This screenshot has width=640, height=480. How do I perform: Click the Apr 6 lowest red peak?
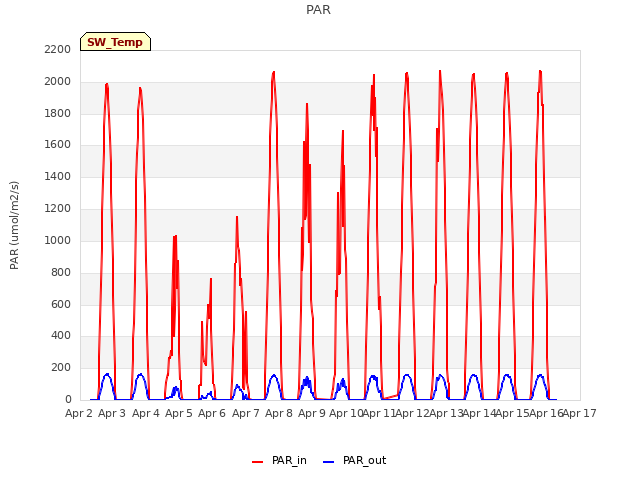tap(211, 279)
